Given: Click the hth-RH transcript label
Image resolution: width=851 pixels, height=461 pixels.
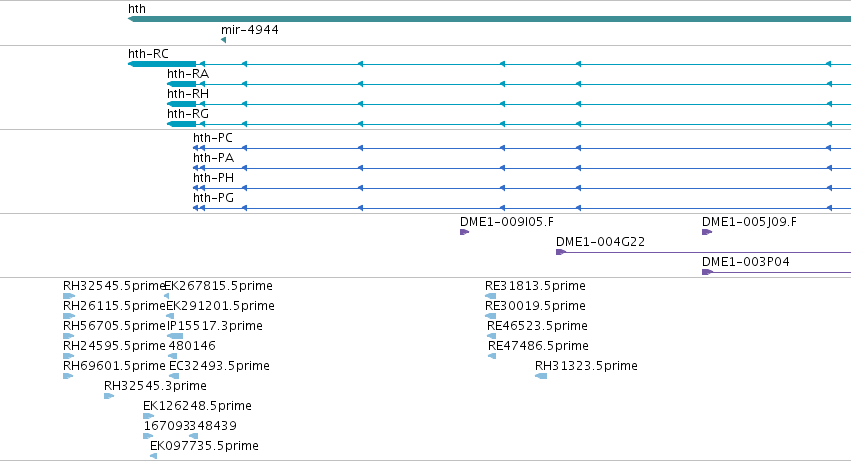Looking at the screenshot, I should (188, 94).
